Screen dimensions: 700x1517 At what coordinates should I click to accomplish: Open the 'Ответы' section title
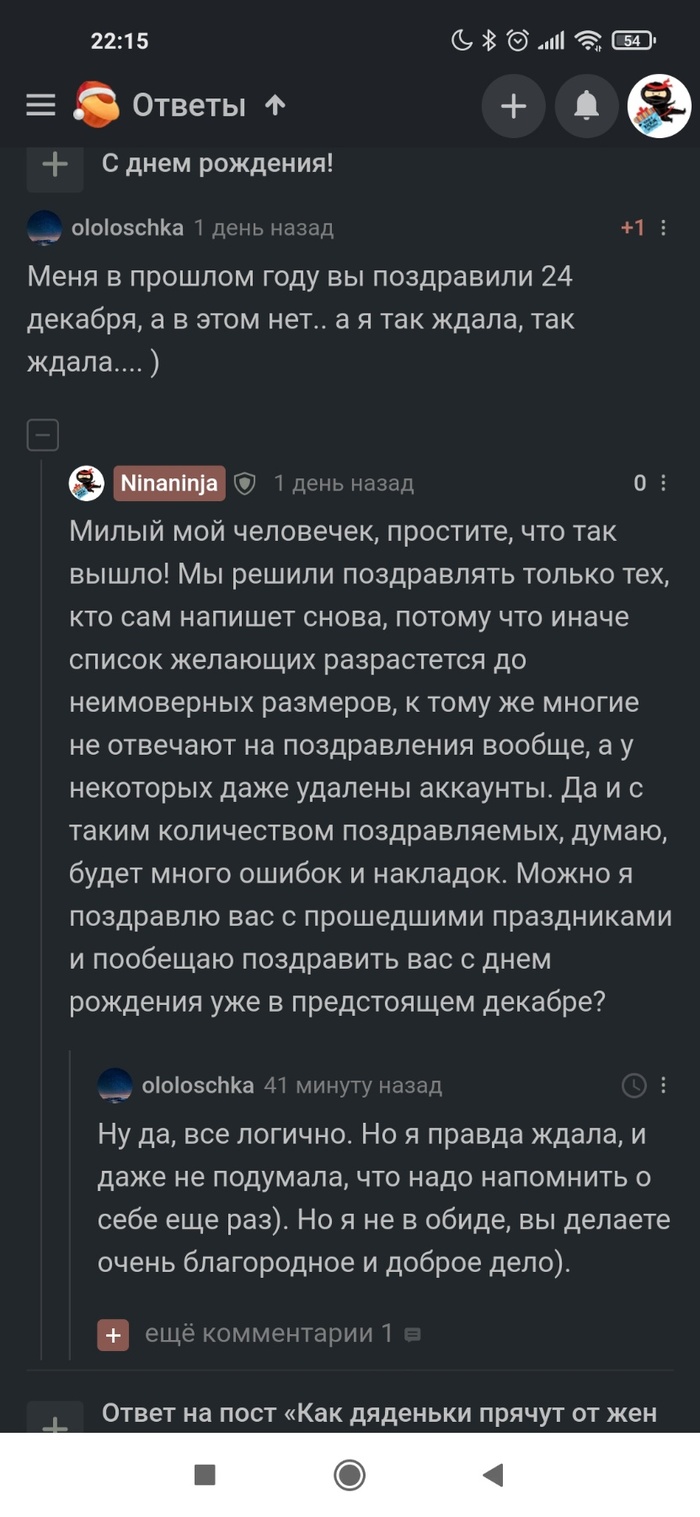(x=189, y=105)
